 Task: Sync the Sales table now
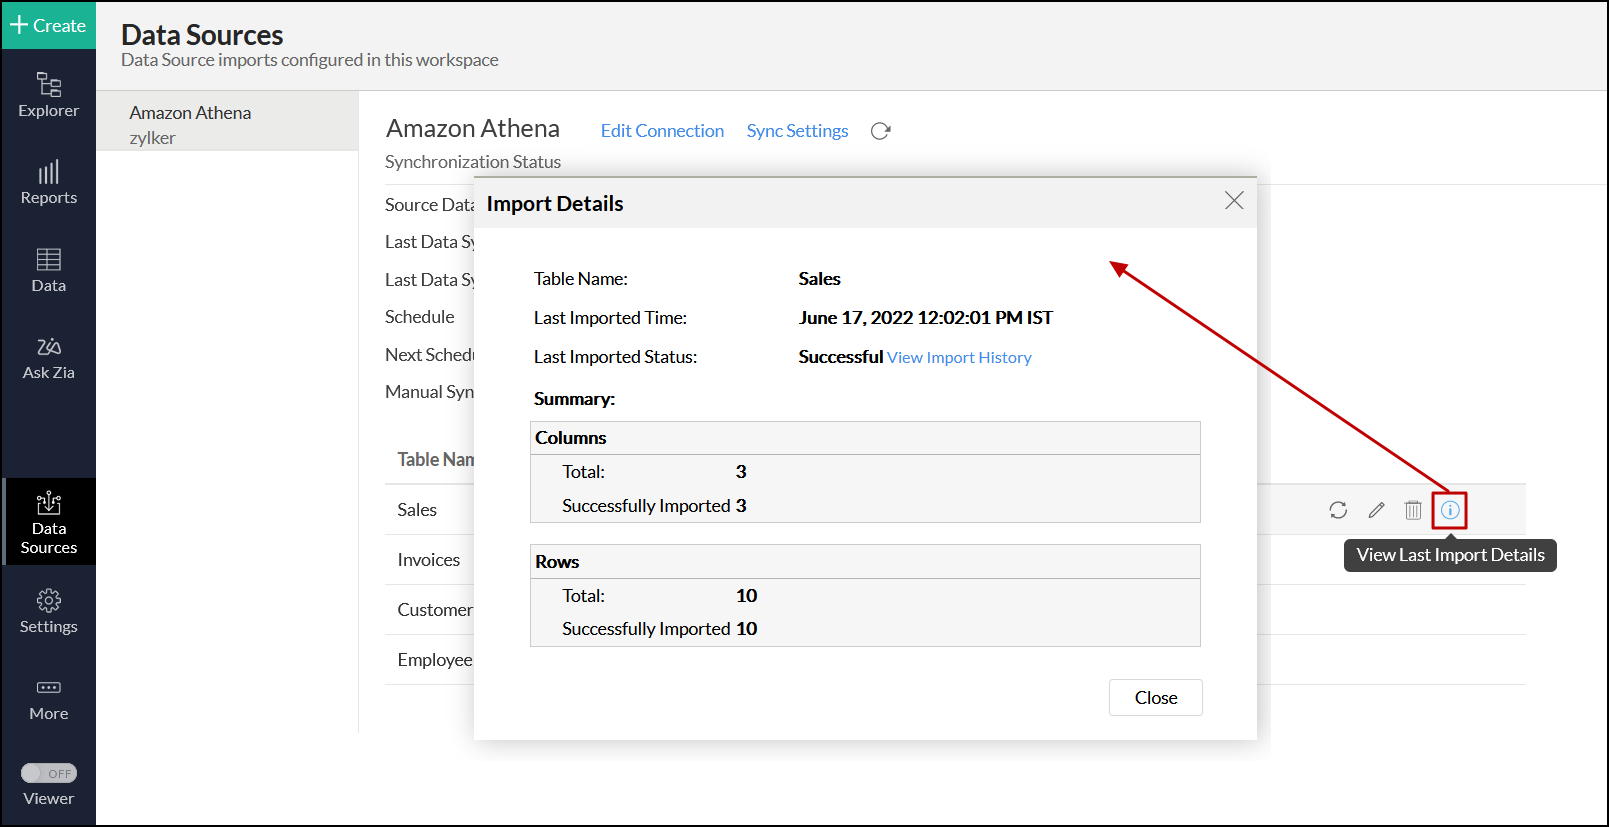point(1338,510)
